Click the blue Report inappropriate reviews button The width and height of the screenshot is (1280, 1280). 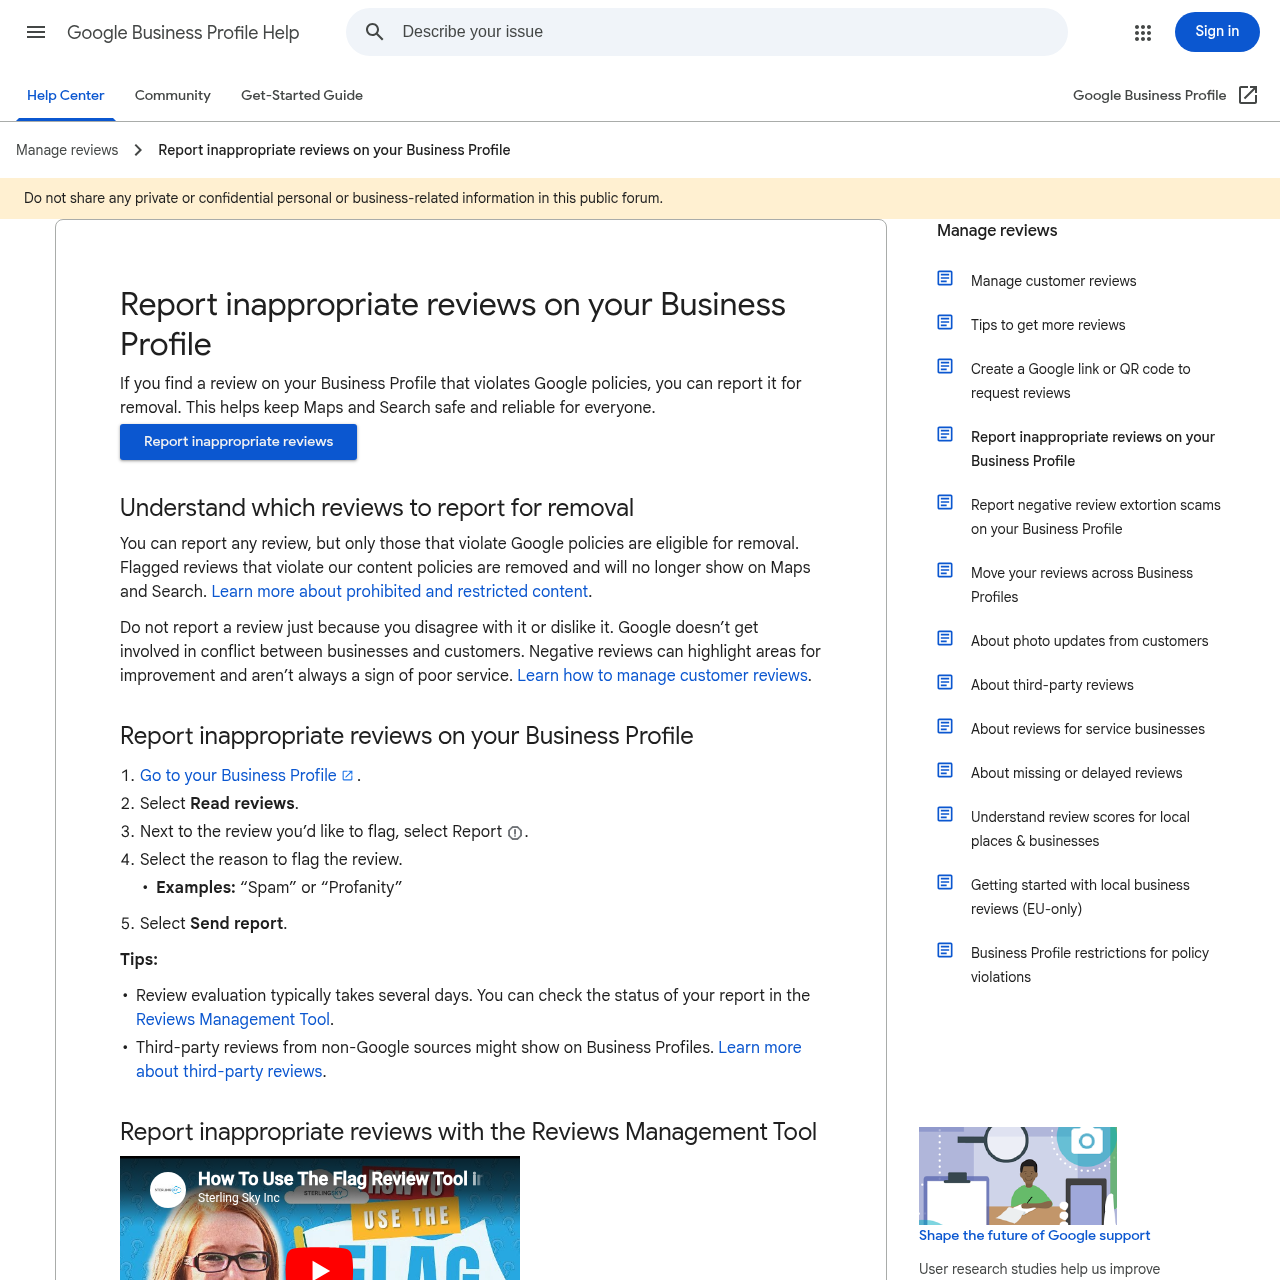(x=238, y=442)
